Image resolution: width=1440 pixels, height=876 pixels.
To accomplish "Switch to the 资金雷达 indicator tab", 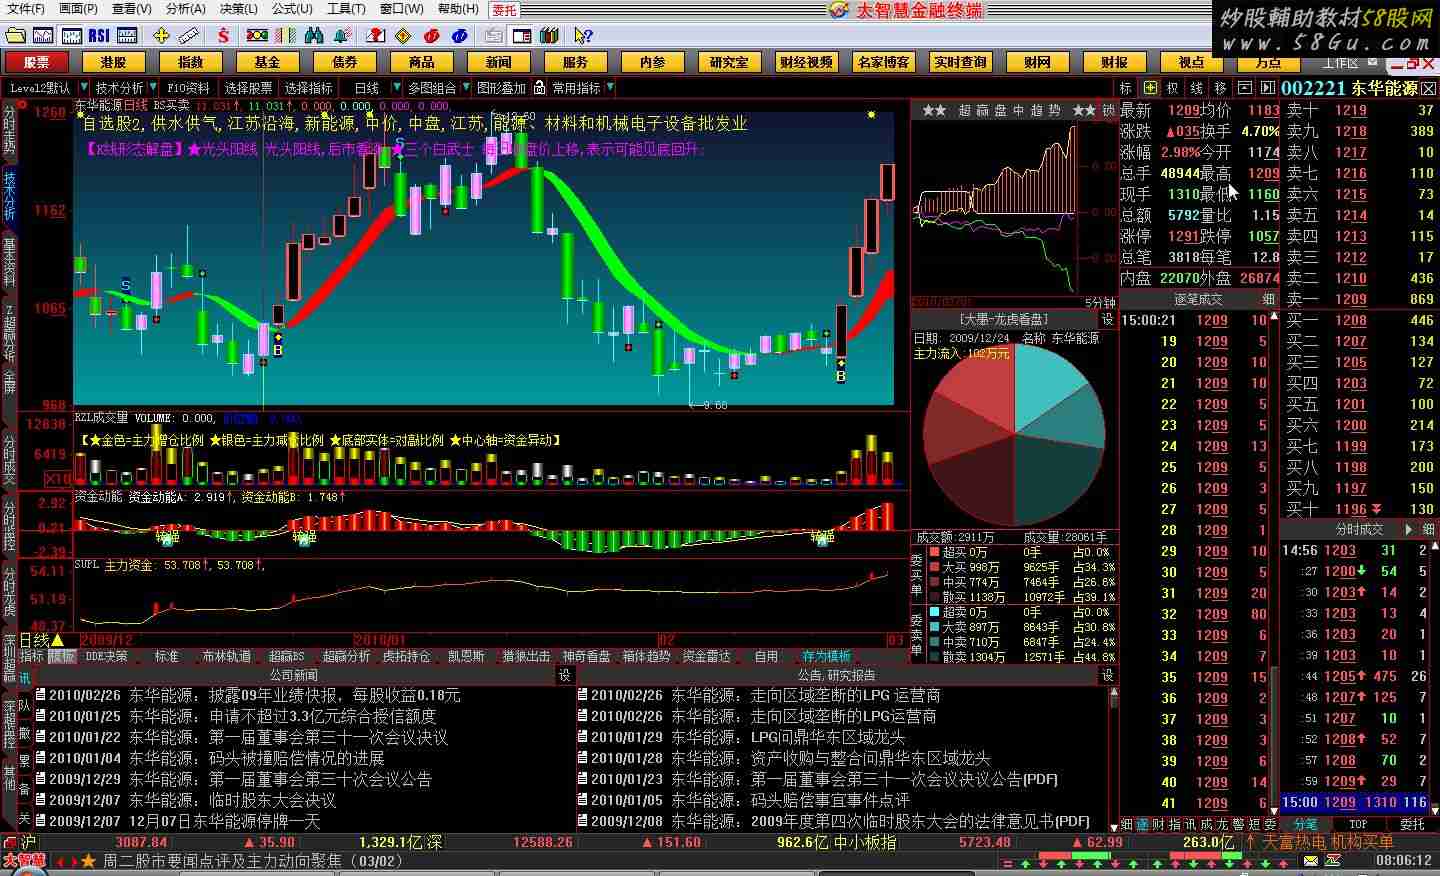I will click(x=706, y=656).
